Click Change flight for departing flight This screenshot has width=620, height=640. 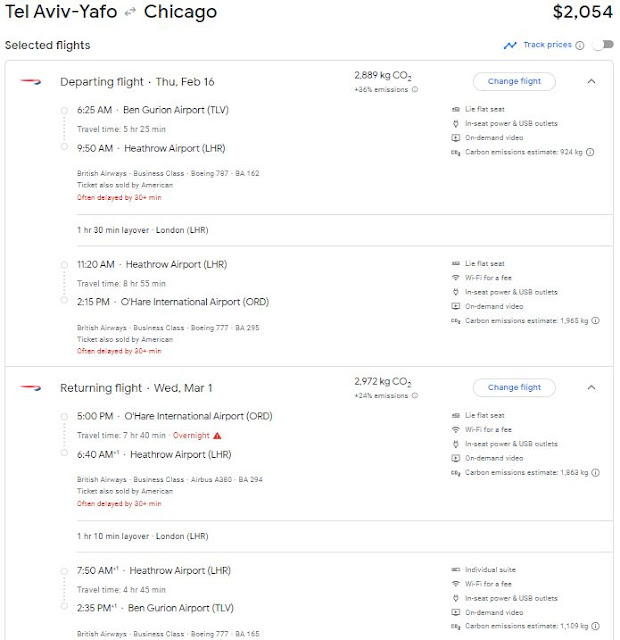tap(514, 81)
